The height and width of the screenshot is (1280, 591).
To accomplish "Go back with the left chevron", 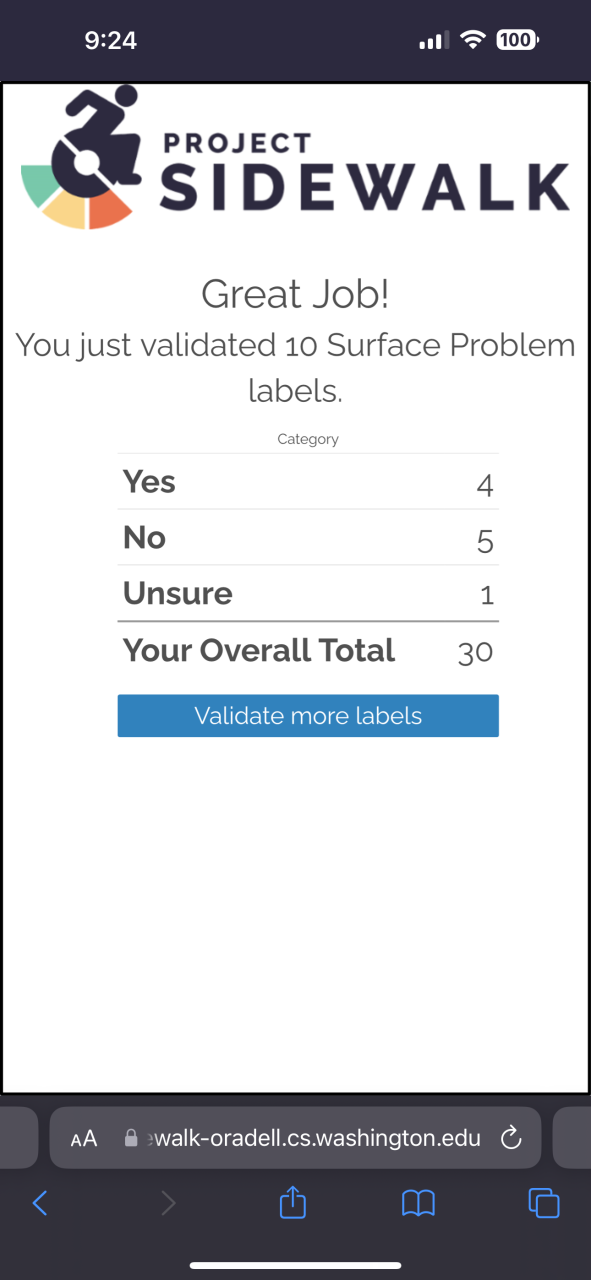I will pos(40,1203).
